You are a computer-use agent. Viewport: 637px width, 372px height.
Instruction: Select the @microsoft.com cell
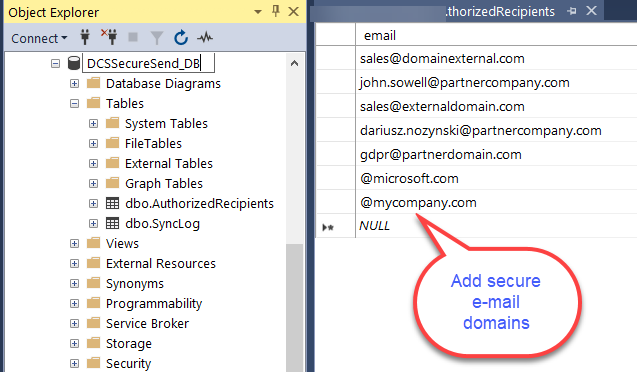click(496, 178)
